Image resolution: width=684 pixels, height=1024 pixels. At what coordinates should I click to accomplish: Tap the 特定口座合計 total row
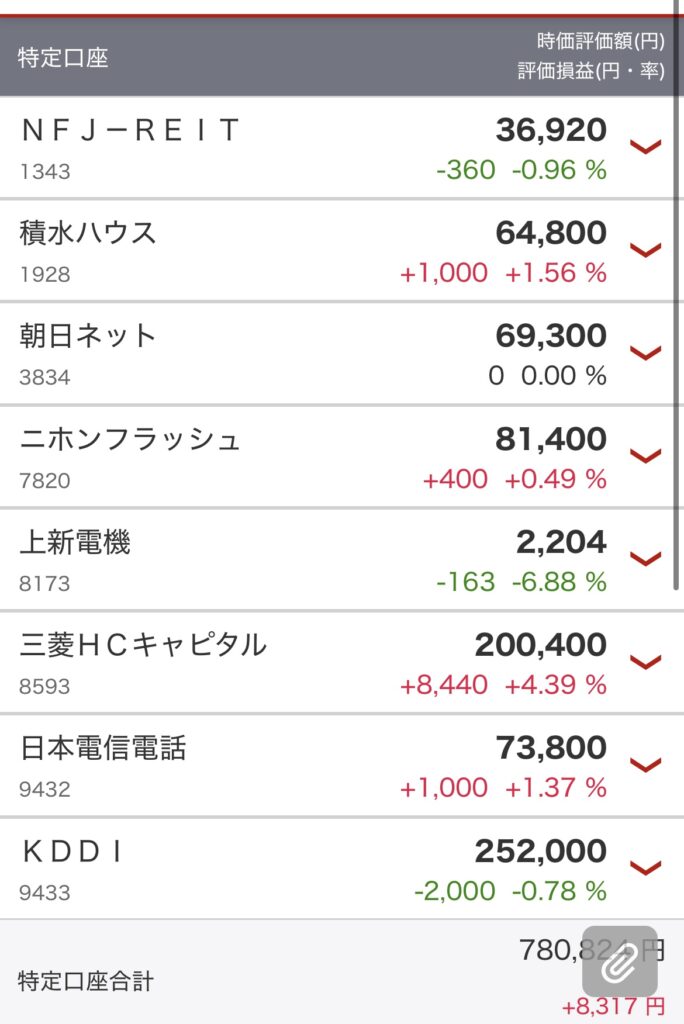click(342, 972)
